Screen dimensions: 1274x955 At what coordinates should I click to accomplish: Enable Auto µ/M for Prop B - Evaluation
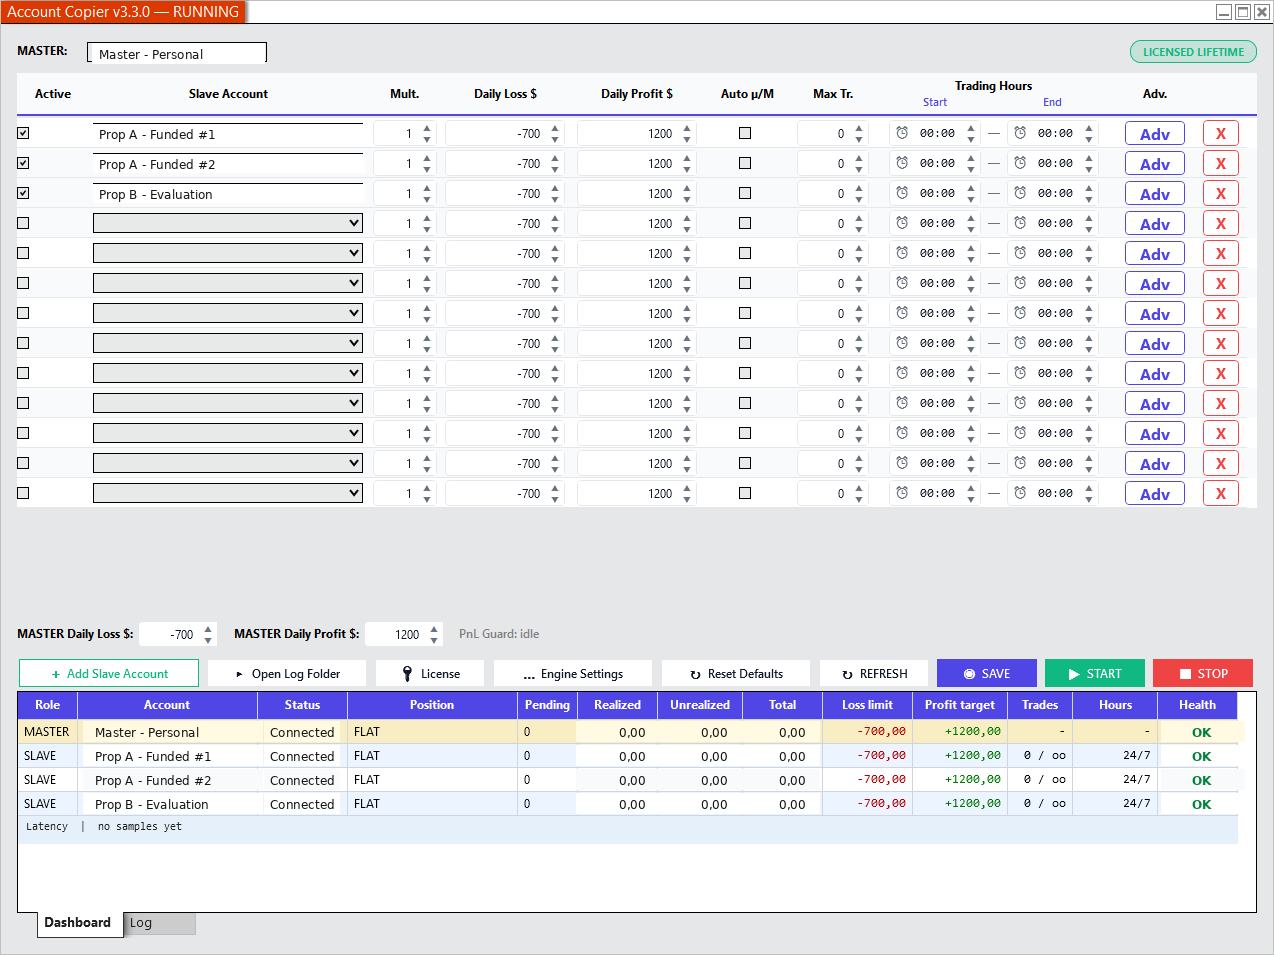(745, 193)
